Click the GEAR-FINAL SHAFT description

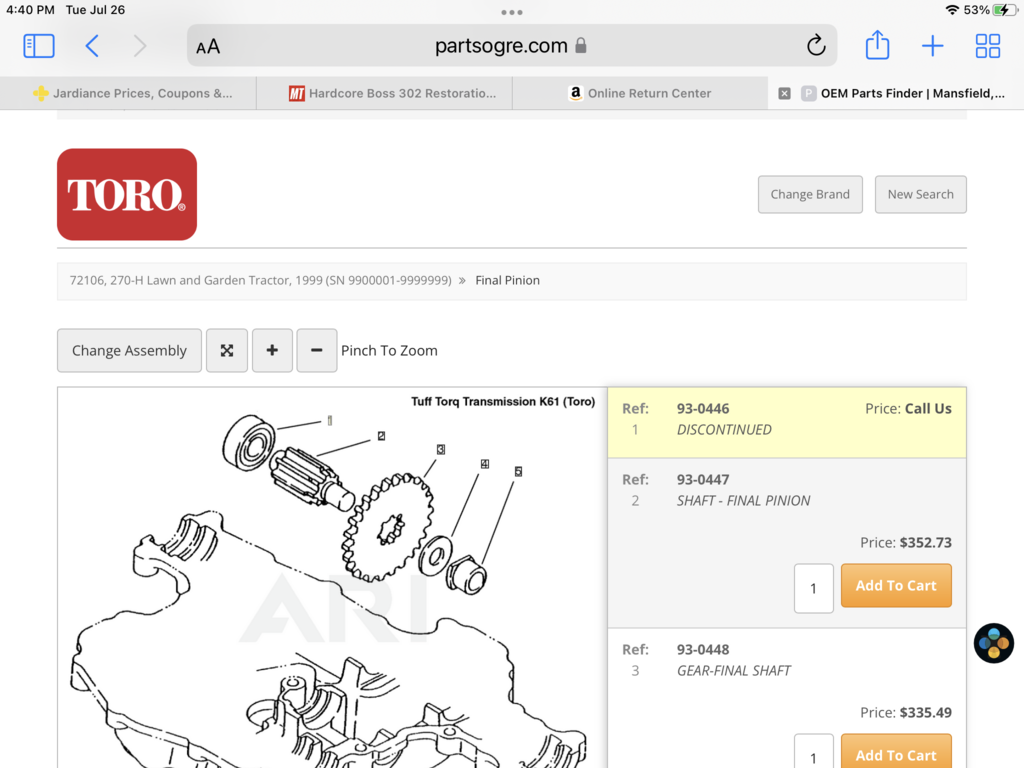click(x=733, y=671)
